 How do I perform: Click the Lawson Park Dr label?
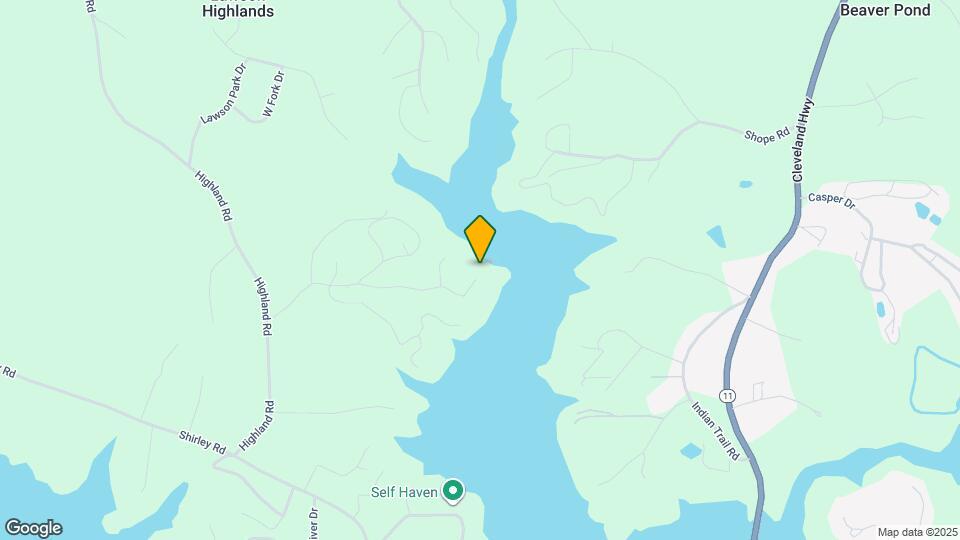(x=223, y=94)
